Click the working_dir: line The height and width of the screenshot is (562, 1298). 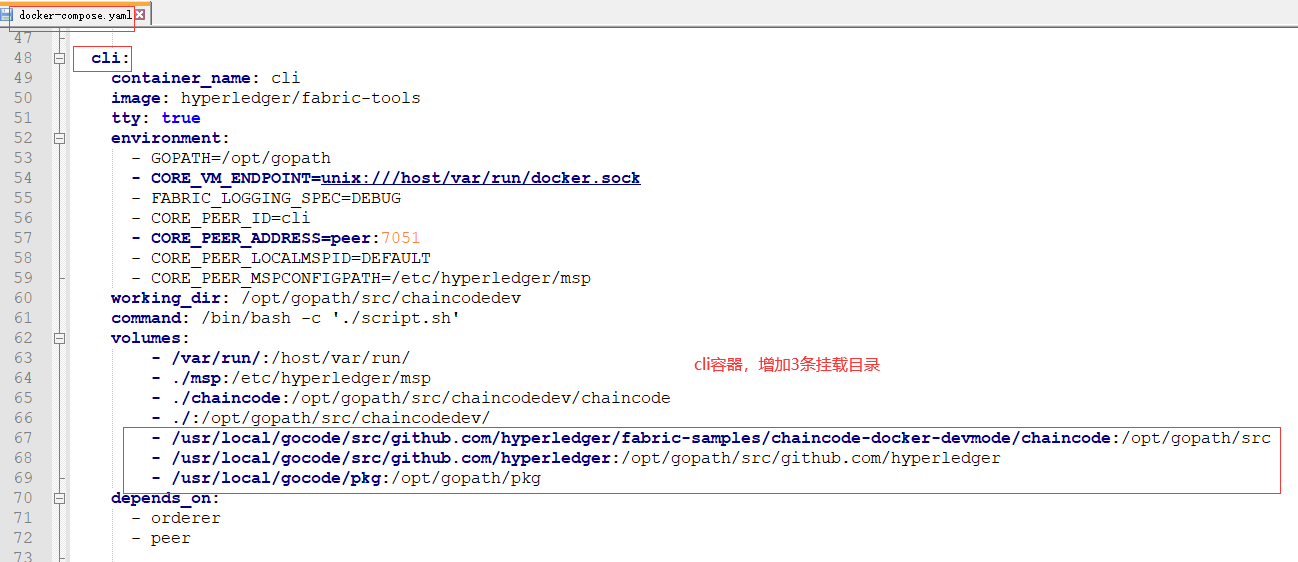(x=316, y=298)
